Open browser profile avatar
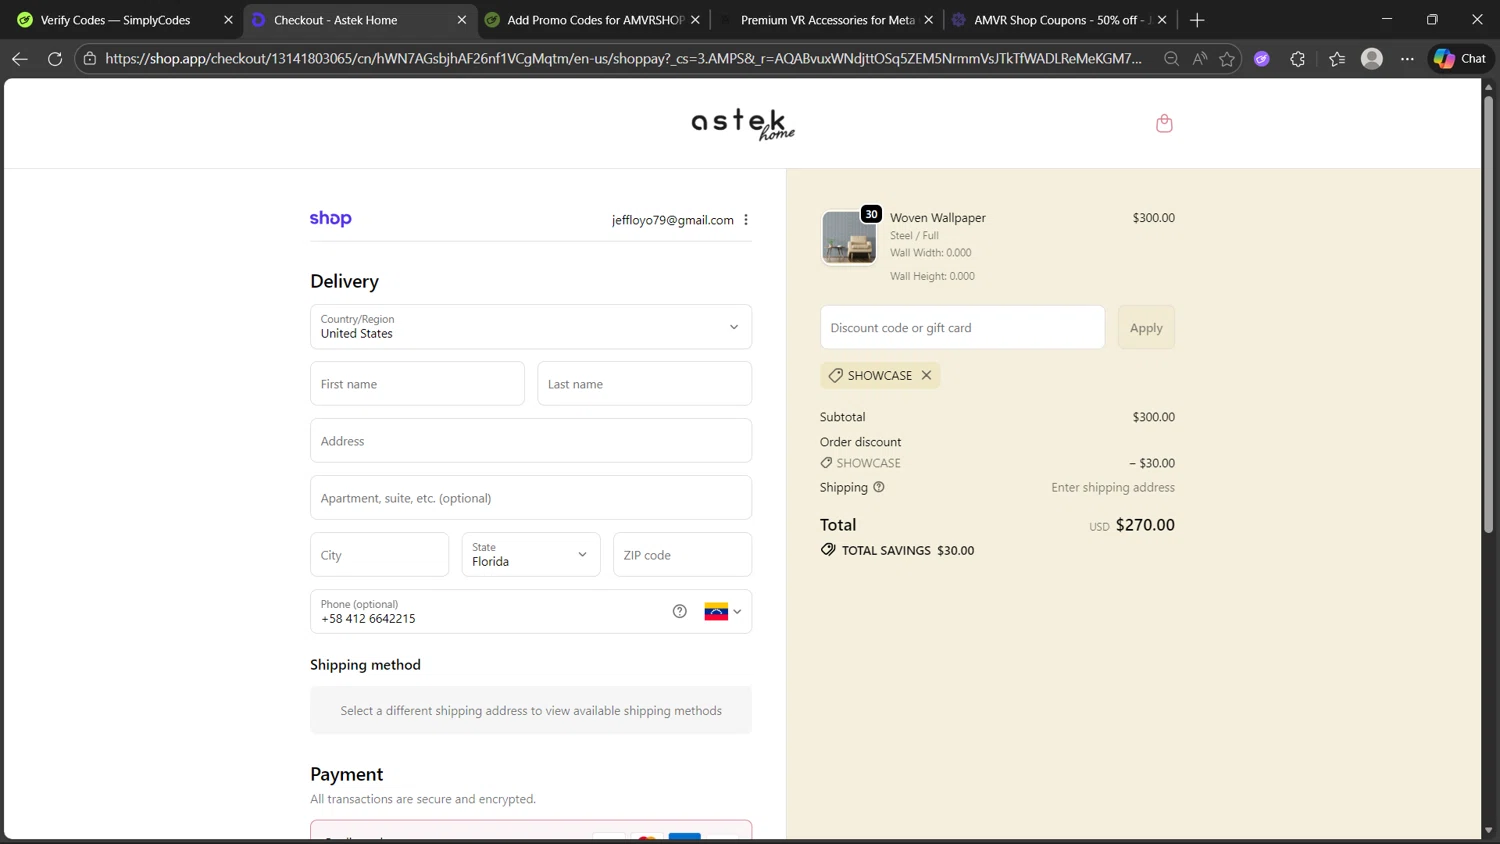 1372,59
